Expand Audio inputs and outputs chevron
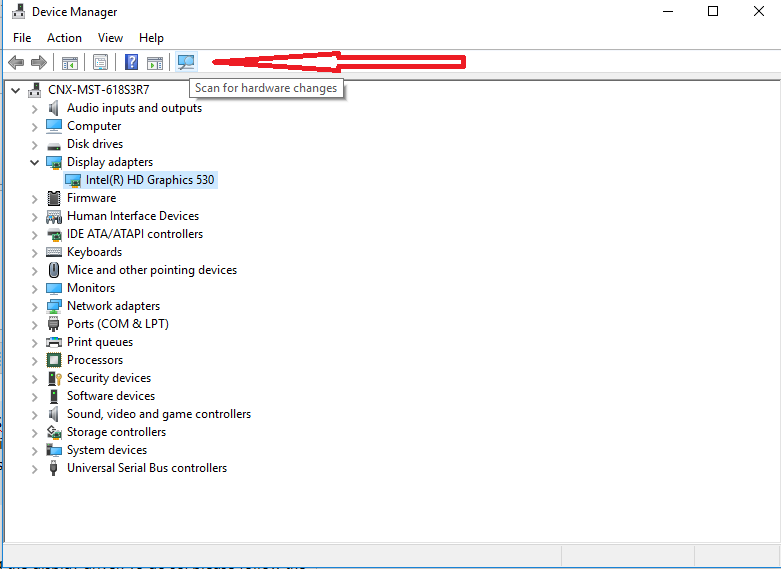Viewport: 781px width, 574px height. 34,109
